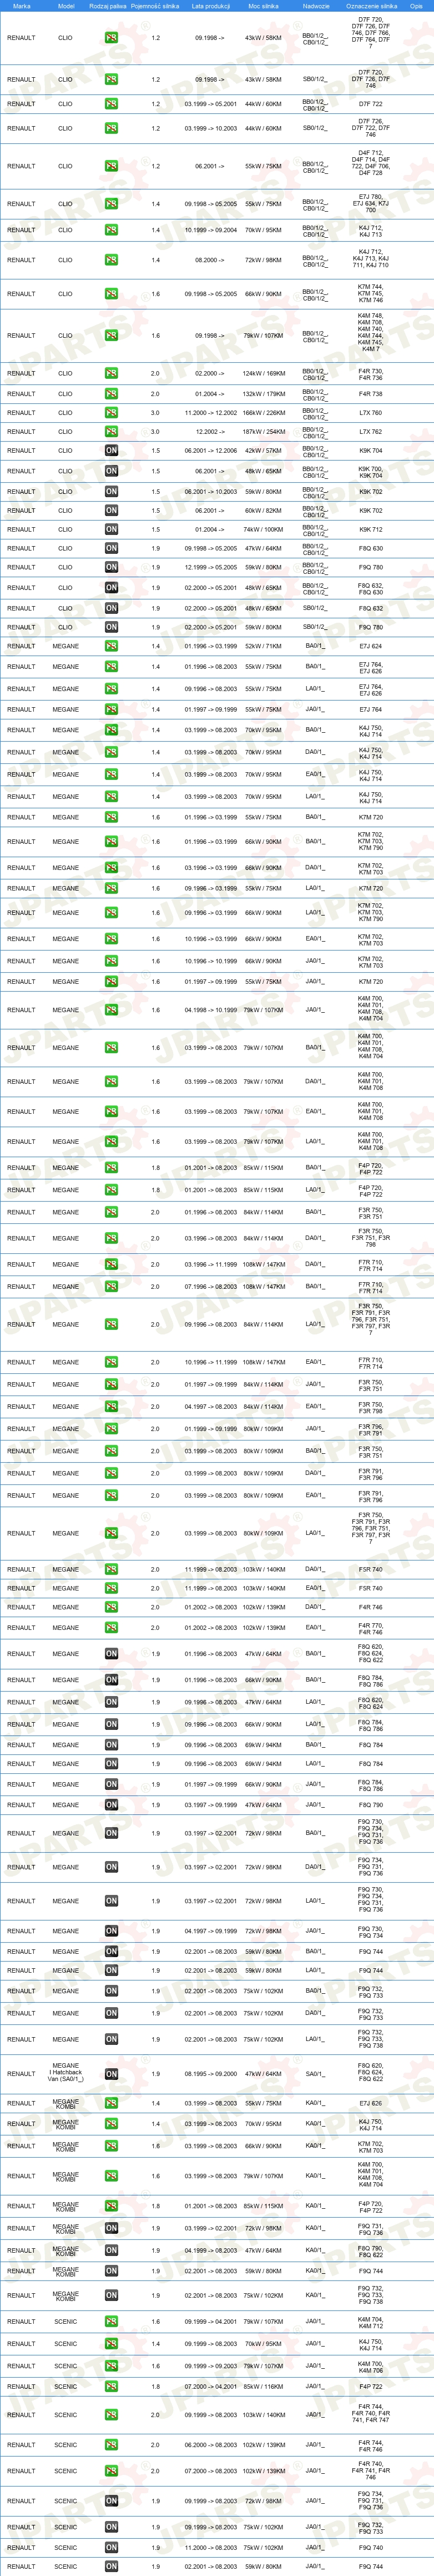
Task: Click petrol icon in Clio L7X 762 row
Action: pyautogui.click(x=111, y=431)
